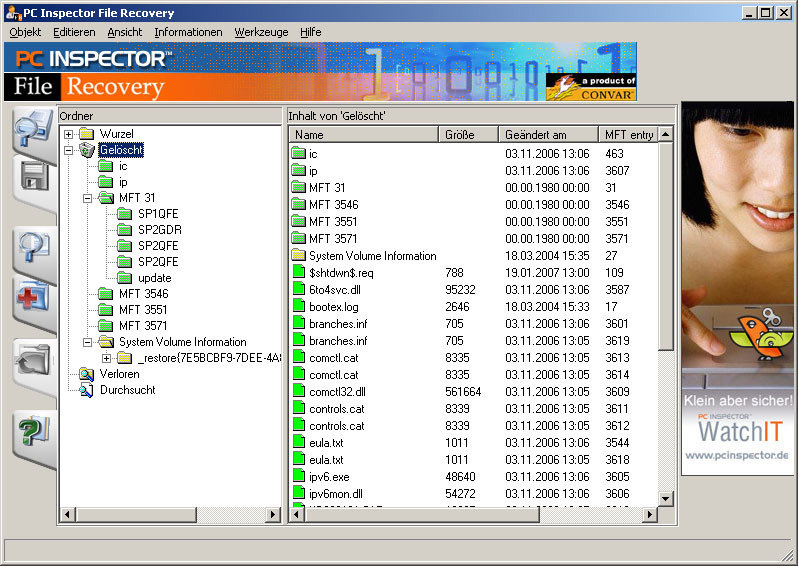Click file icon of ipv6.exe

[299, 476]
